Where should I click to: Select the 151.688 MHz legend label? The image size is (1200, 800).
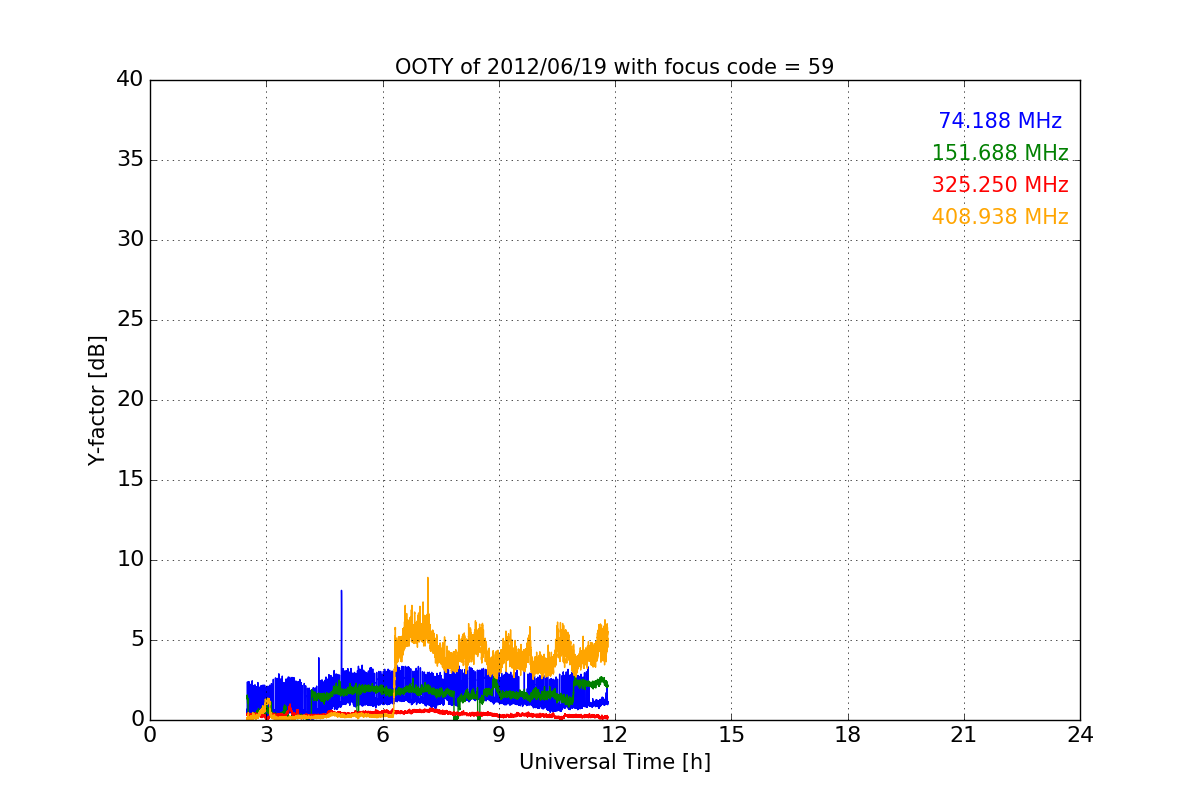tap(1000, 153)
